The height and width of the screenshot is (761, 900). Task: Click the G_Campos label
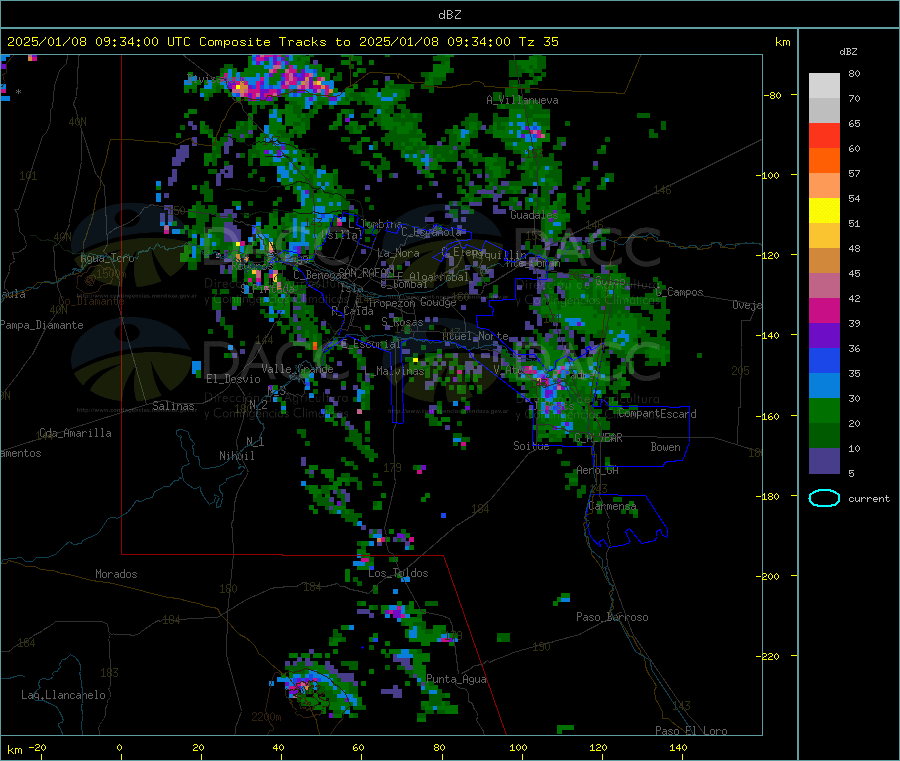[679, 292]
